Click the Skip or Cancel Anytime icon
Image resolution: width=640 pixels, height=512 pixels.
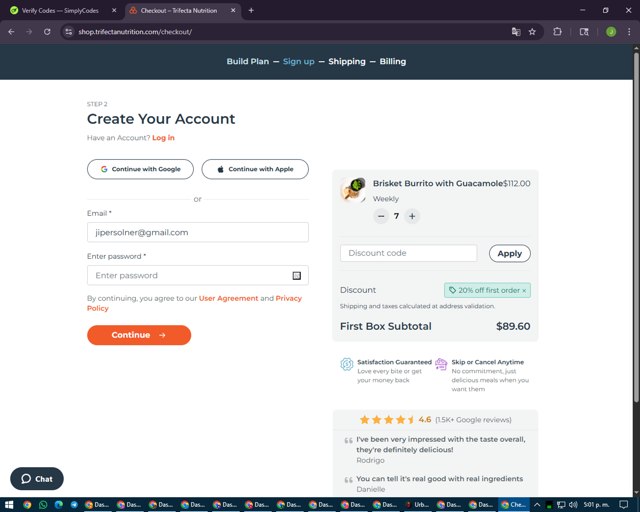[x=441, y=363]
